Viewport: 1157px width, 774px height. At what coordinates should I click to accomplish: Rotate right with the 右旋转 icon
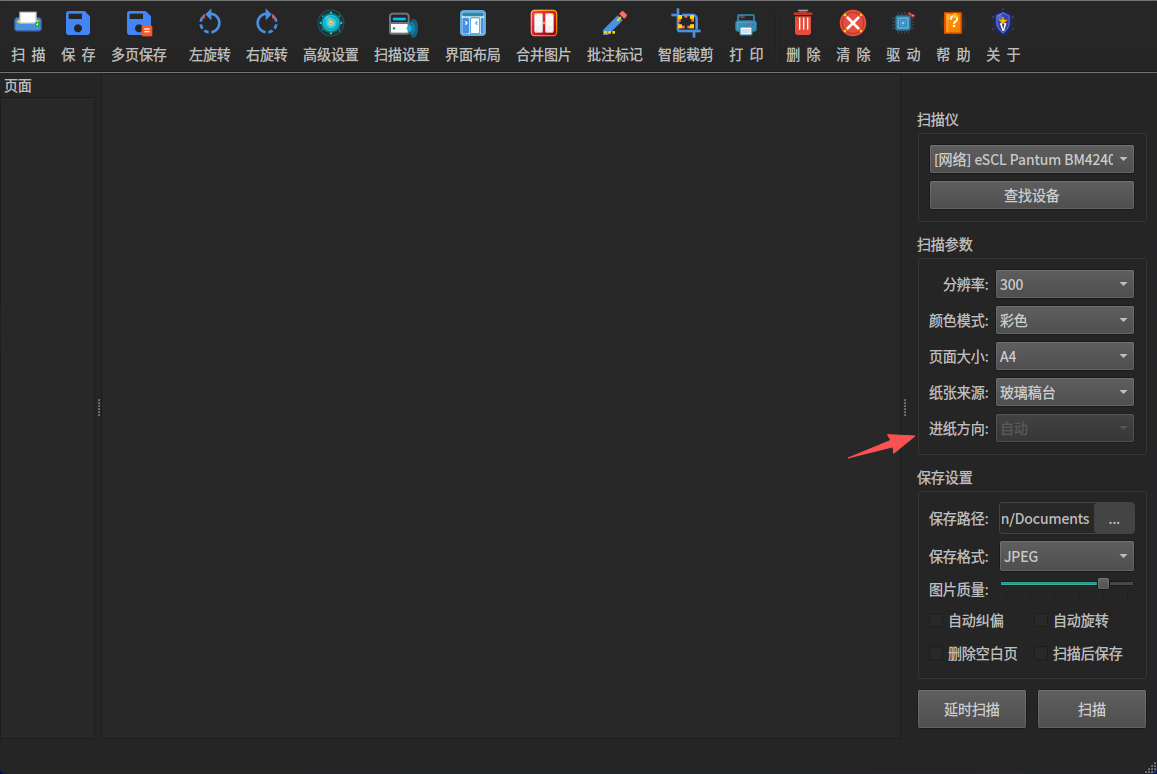(266, 35)
